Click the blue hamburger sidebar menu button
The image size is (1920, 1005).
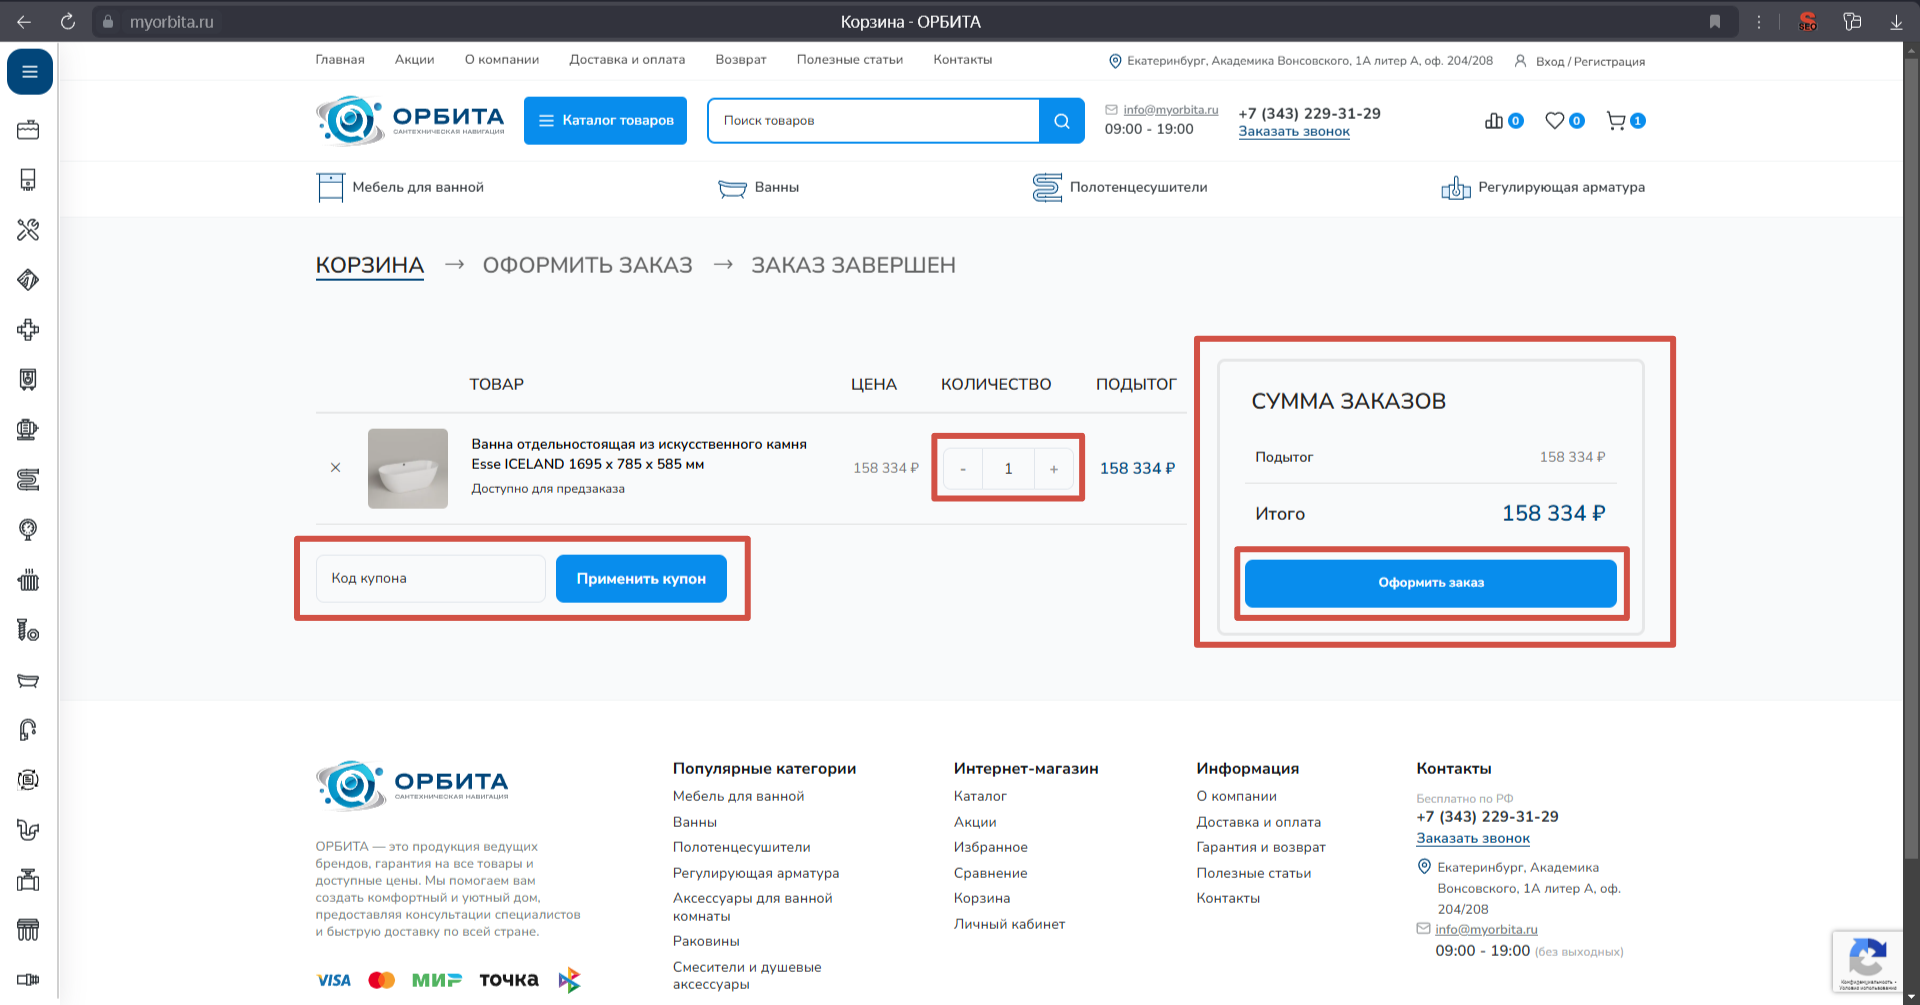[29, 72]
